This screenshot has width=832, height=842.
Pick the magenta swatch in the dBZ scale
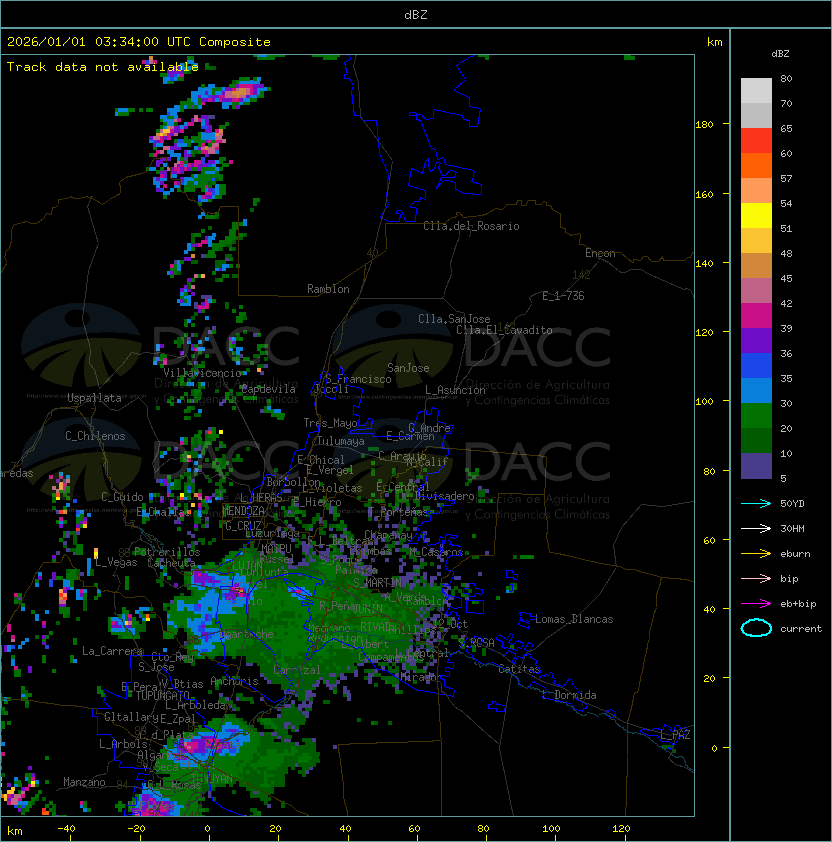pos(756,316)
